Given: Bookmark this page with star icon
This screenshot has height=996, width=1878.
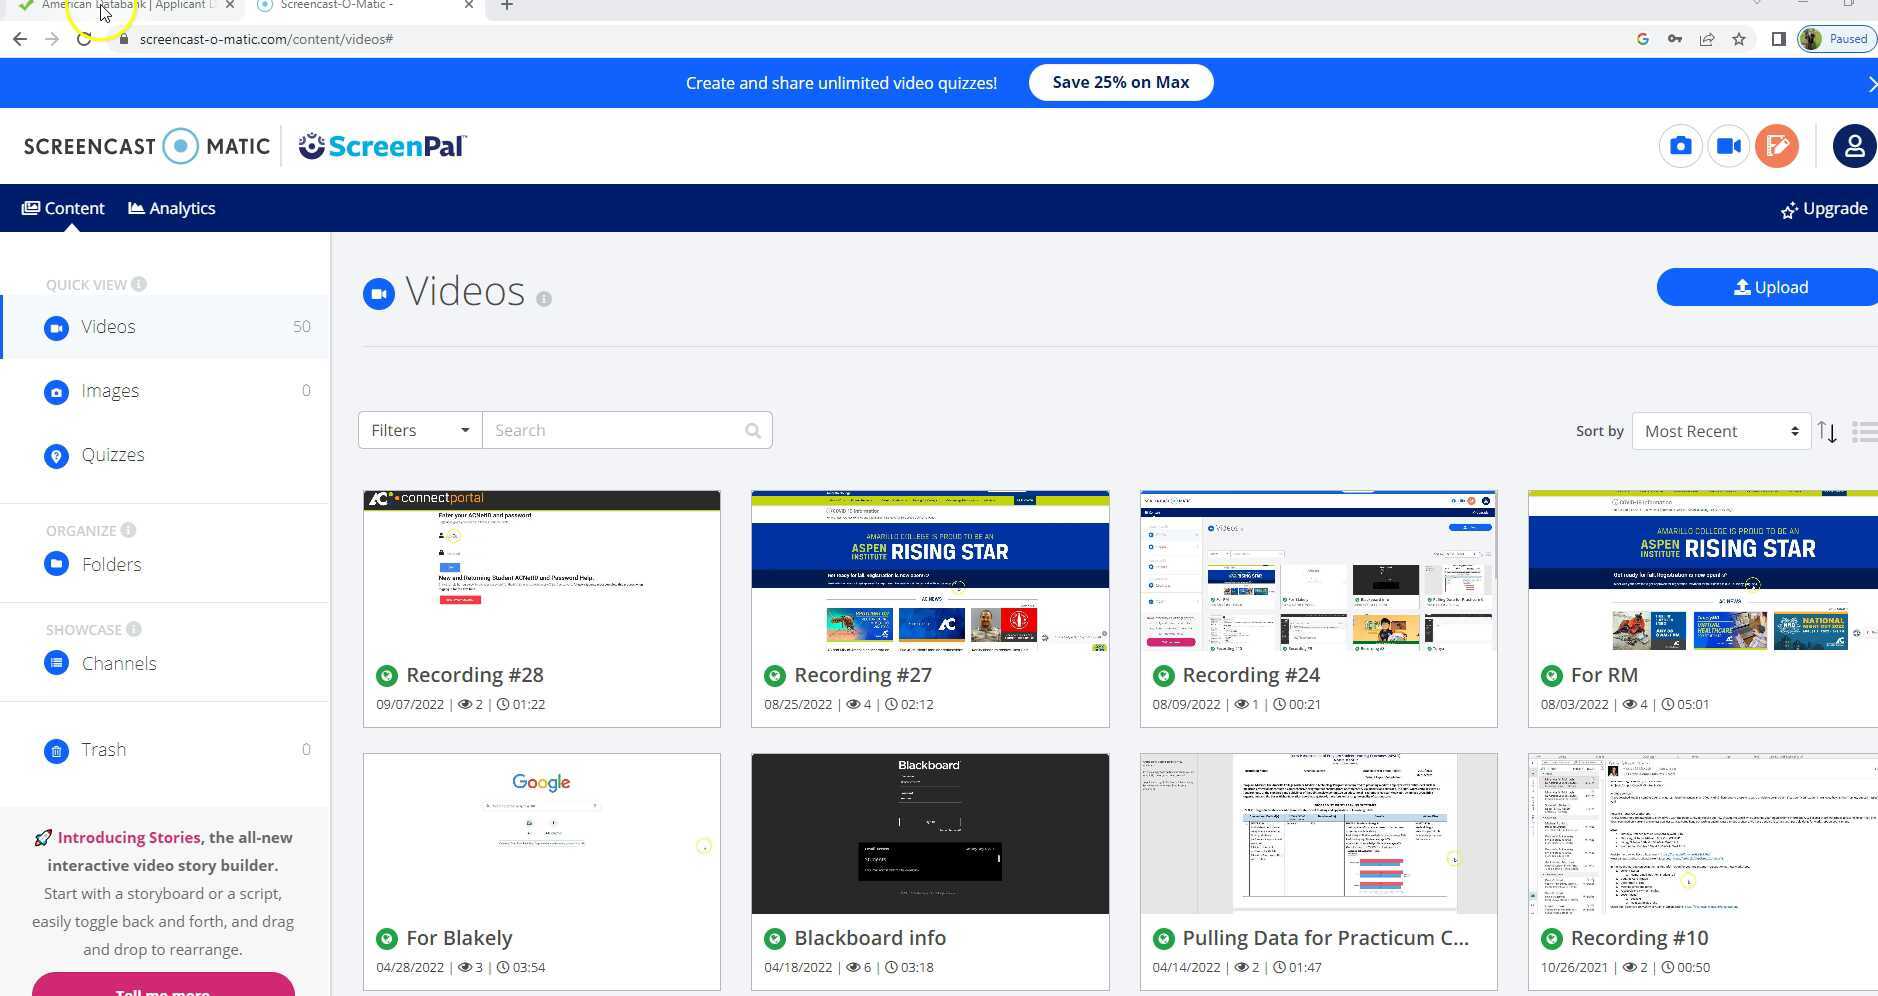Looking at the screenshot, I should tap(1739, 39).
